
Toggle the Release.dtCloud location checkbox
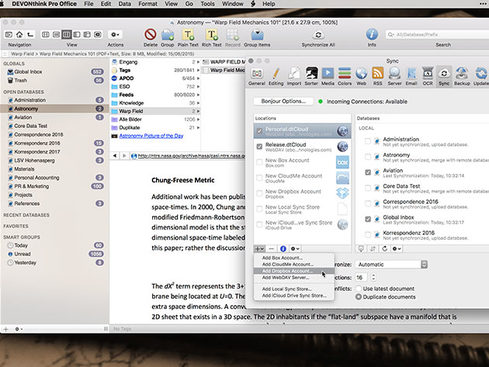(x=259, y=146)
